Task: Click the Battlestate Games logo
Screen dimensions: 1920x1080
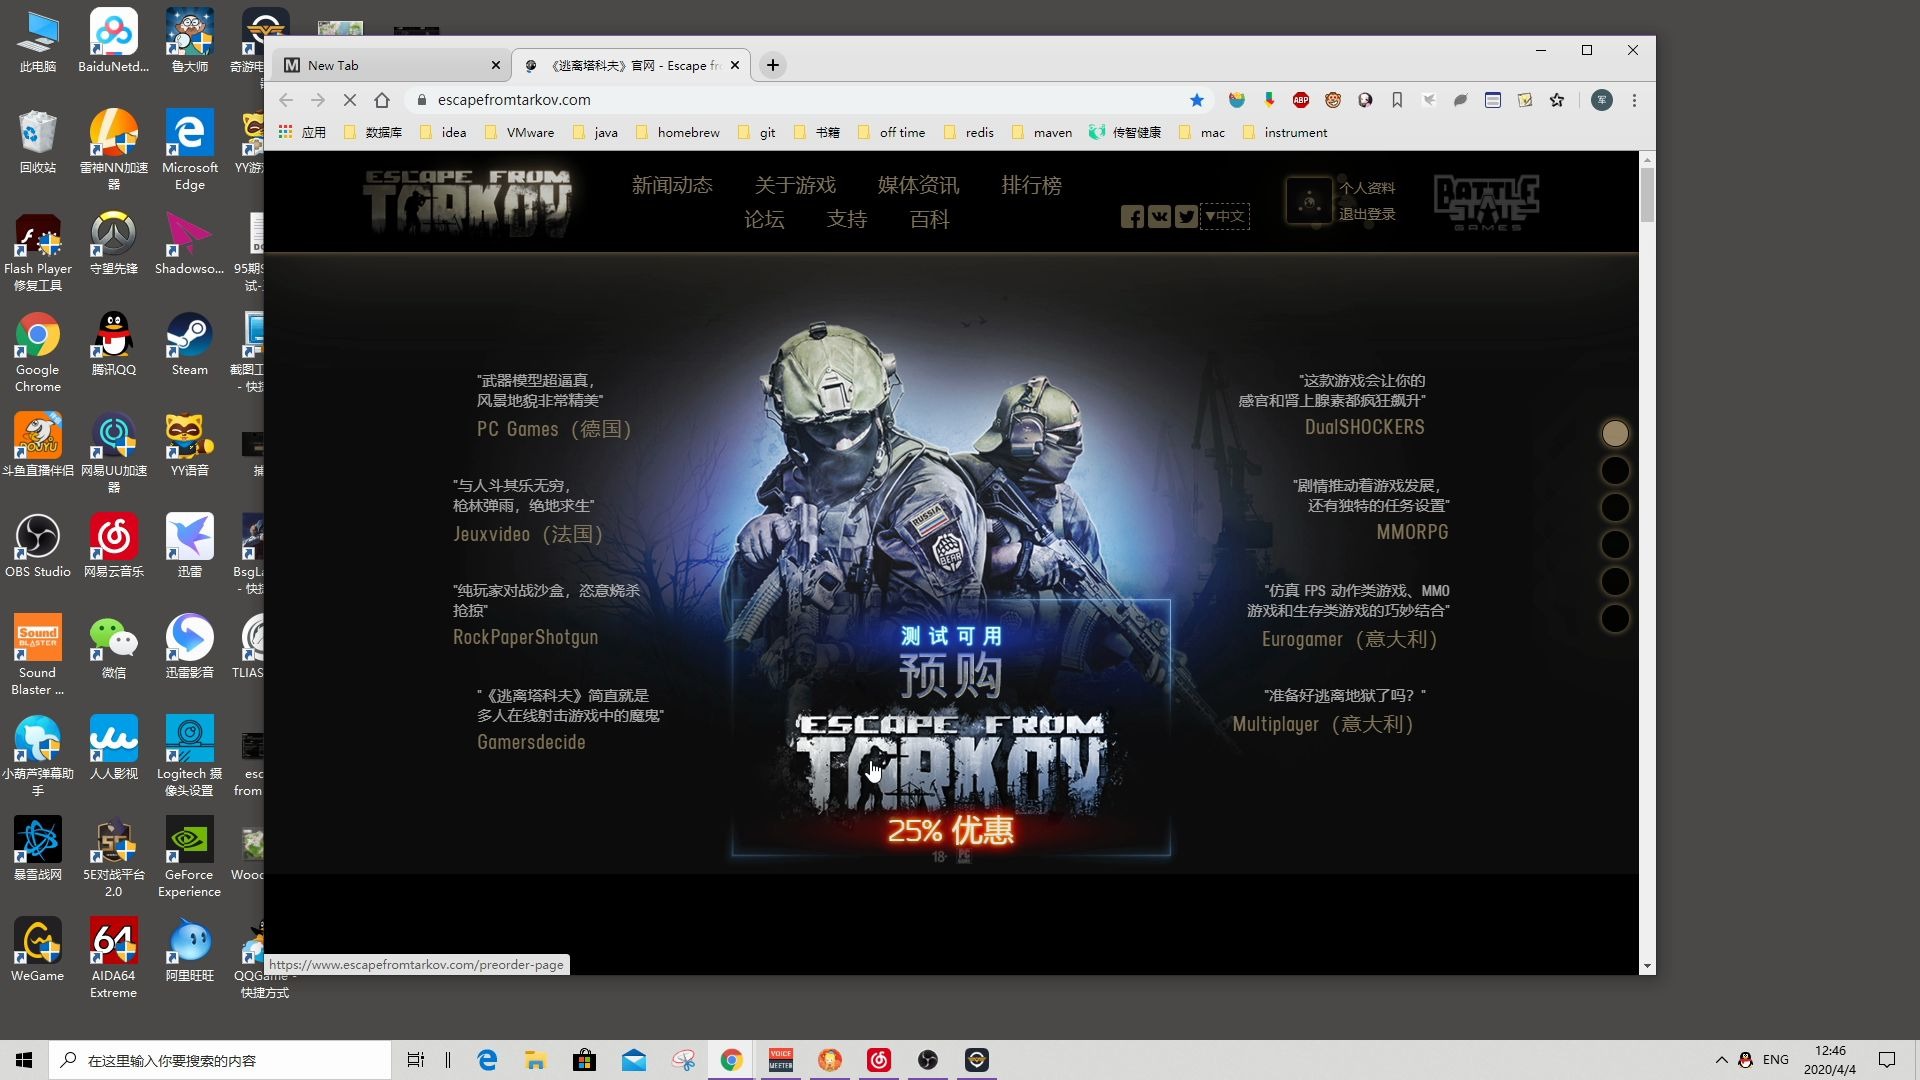Action: tap(1487, 203)
